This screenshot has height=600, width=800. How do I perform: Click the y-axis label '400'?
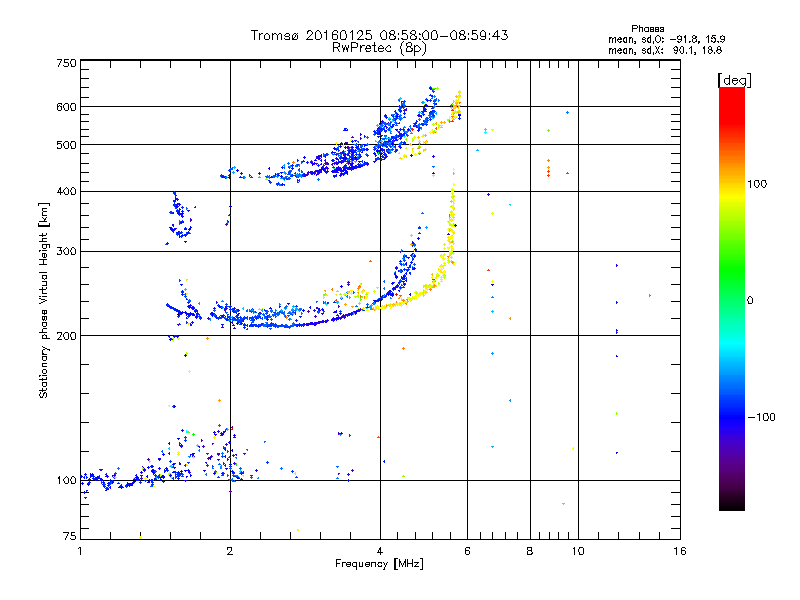tap(66, 192)
